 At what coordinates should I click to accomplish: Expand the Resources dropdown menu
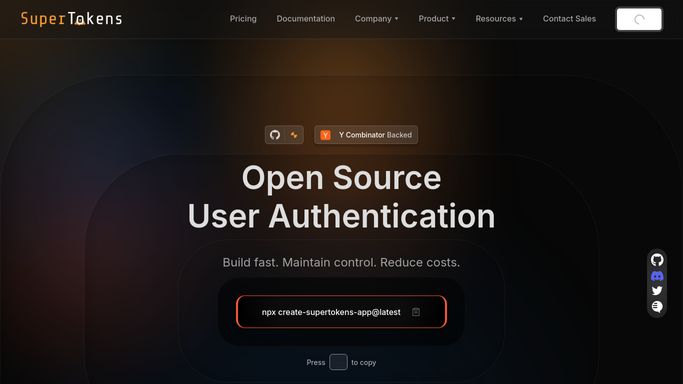pyautogui.click(x=499, y=19)
